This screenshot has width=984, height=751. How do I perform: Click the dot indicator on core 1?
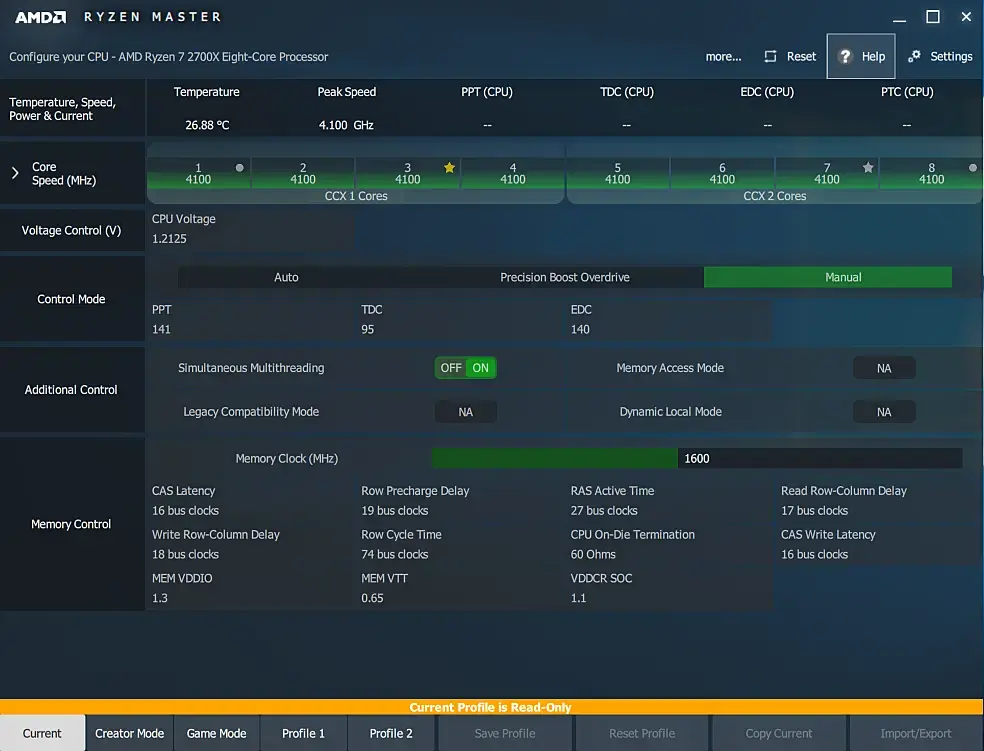click(239, 168)
